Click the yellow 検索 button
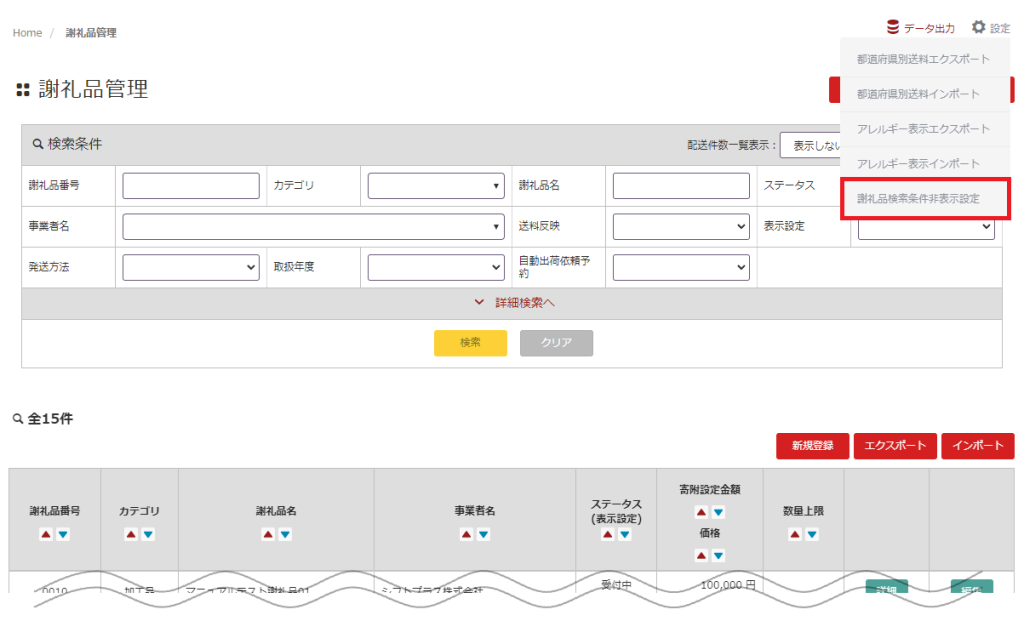1024x621 pixels. 470,343
